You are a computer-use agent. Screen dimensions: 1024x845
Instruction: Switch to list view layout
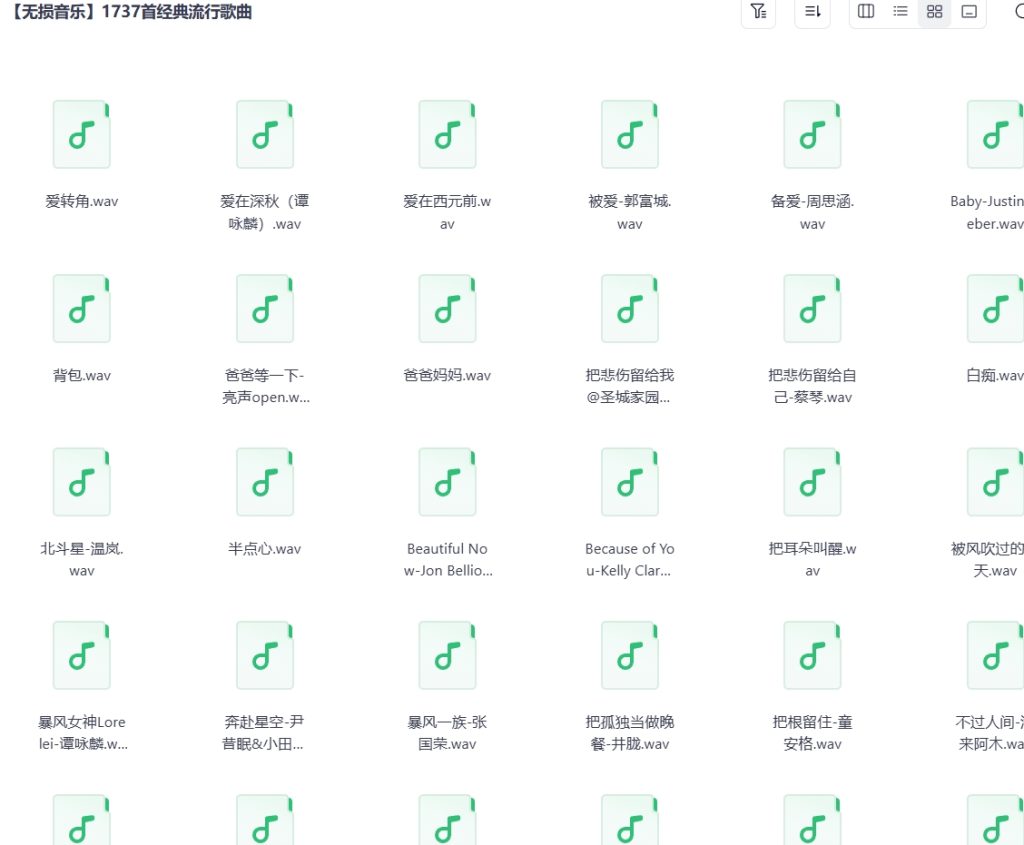[900, 12]
